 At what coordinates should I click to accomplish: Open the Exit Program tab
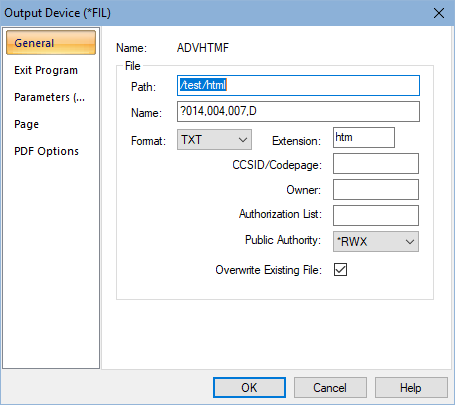click(x=46, y=70)
